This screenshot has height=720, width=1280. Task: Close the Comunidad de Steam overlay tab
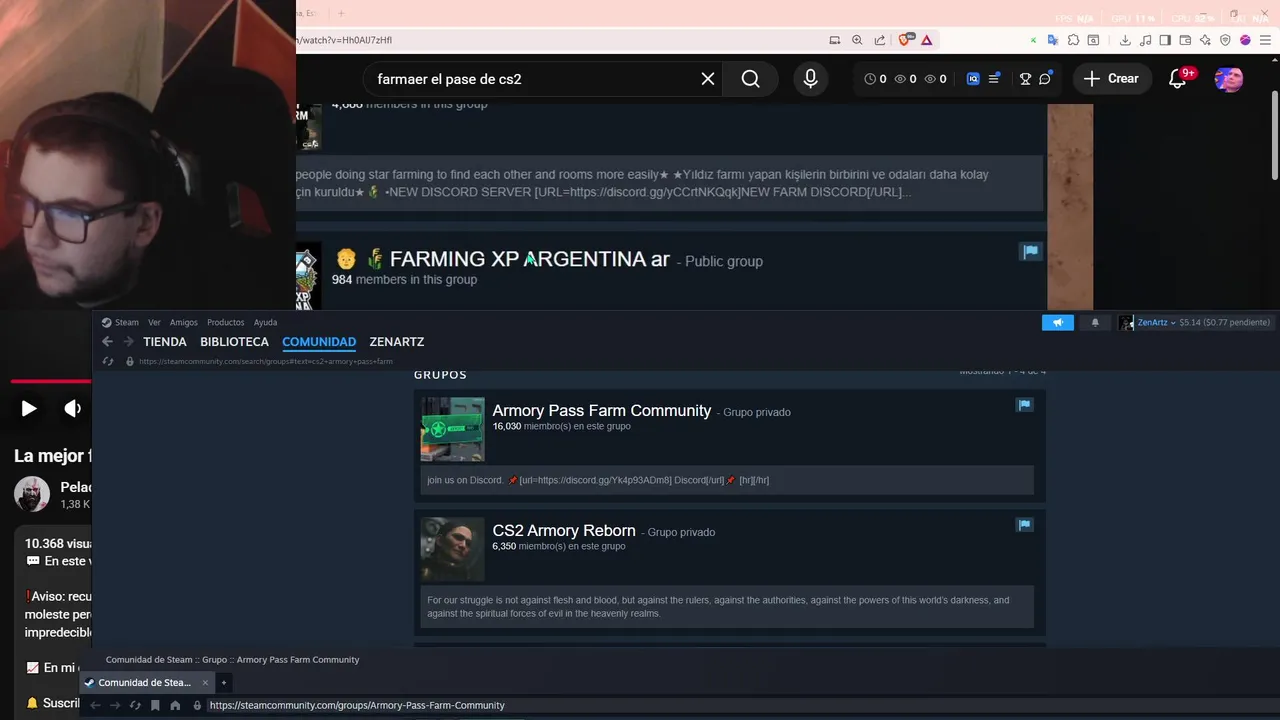205,683
